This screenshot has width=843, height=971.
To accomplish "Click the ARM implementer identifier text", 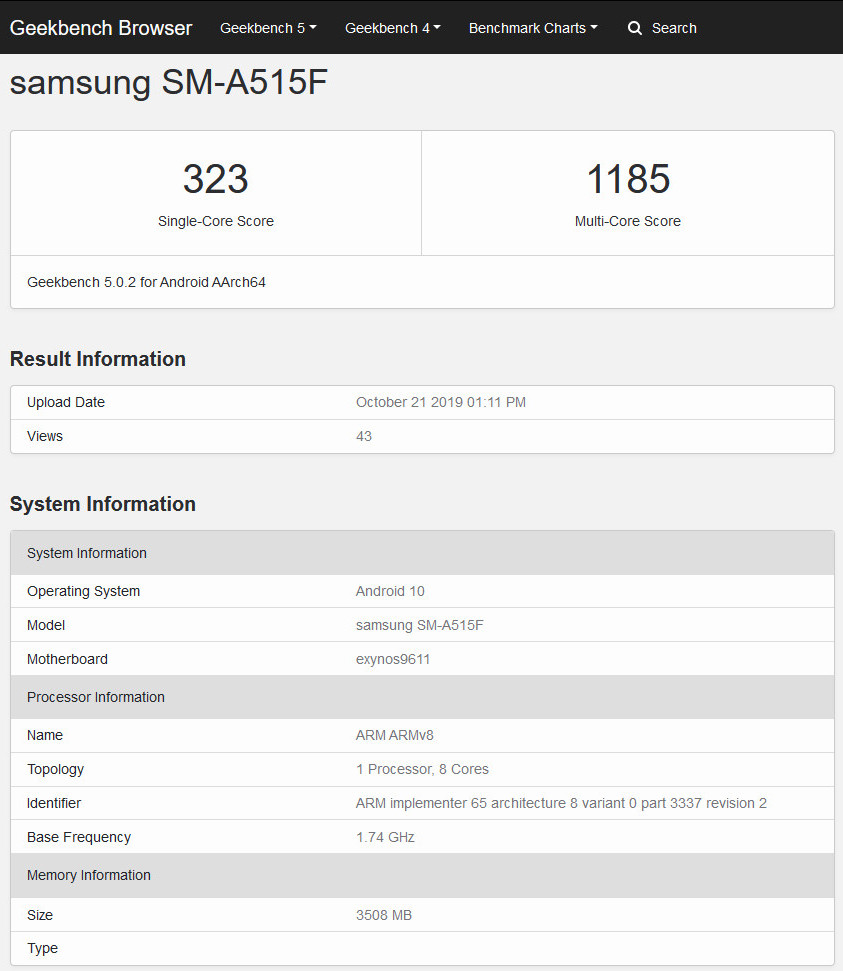I will click(x=561, y=803).
